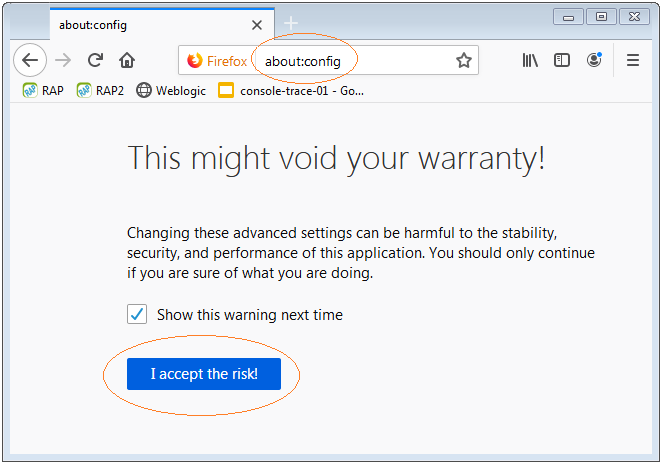Show the sidebars panel
Screen dimensions: 662x464
(562, 60)
